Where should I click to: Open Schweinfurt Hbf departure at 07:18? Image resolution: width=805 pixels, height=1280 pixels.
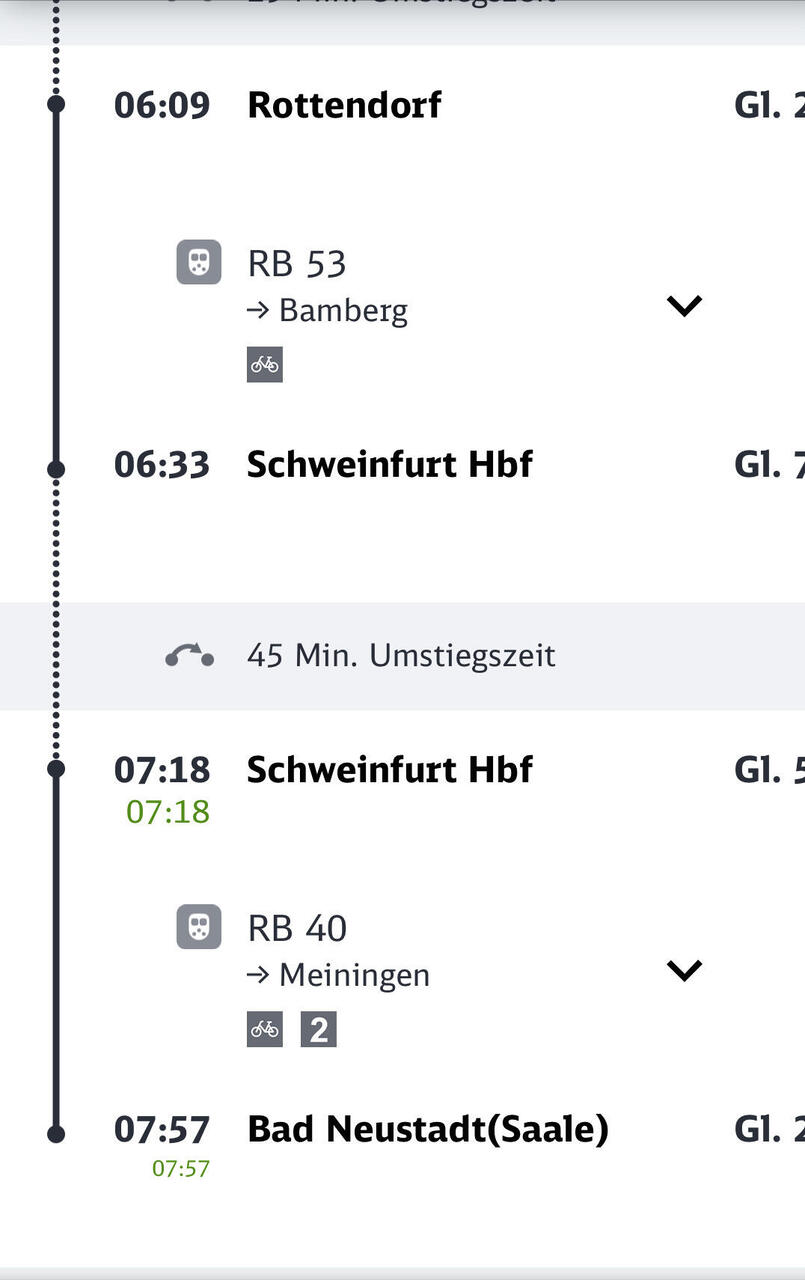(x=390, y=769)
